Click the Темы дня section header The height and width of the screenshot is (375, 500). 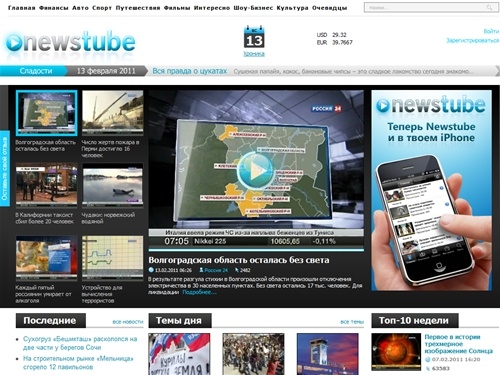point(179,321)
